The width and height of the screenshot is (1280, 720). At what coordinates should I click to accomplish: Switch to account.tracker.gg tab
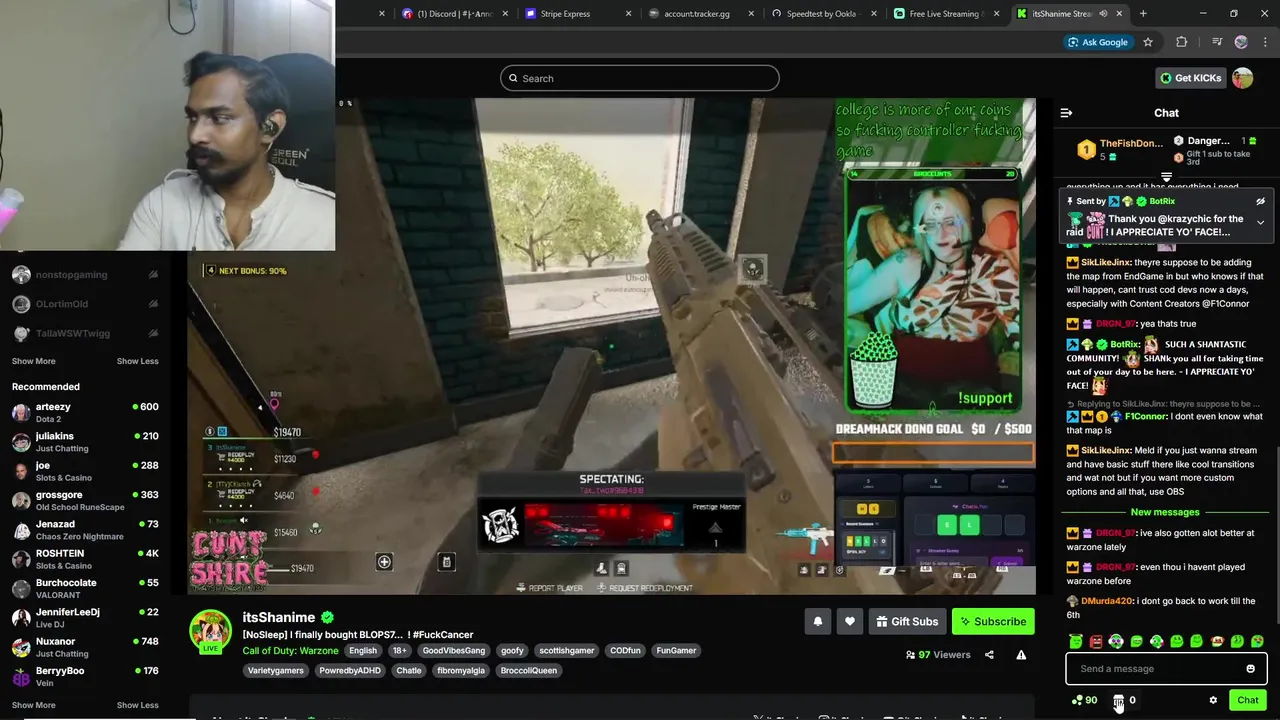coord(700,14)
